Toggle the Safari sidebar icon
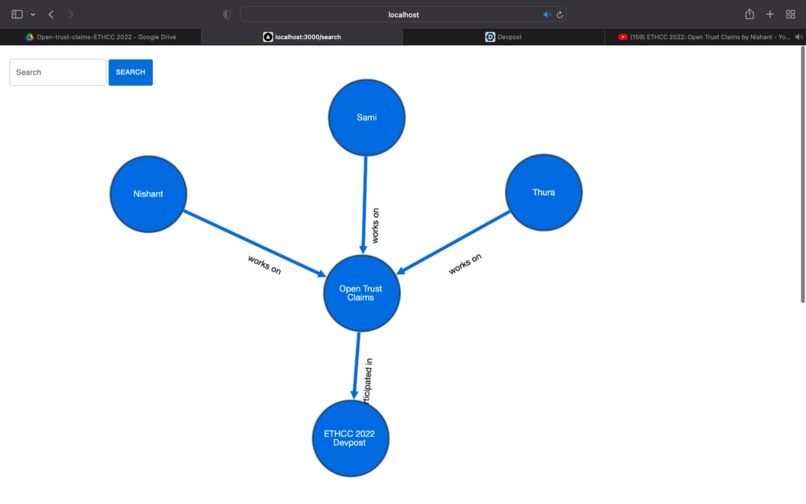Screen dimensions: 806x504 17,14
